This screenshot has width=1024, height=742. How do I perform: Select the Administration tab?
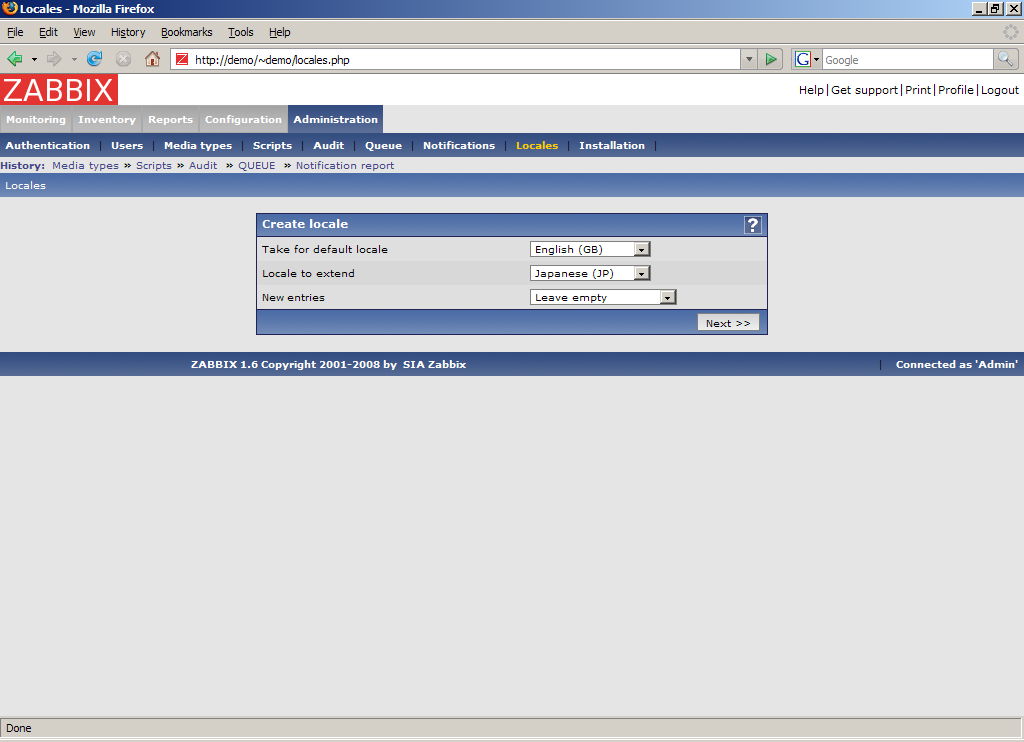[336, 120]
